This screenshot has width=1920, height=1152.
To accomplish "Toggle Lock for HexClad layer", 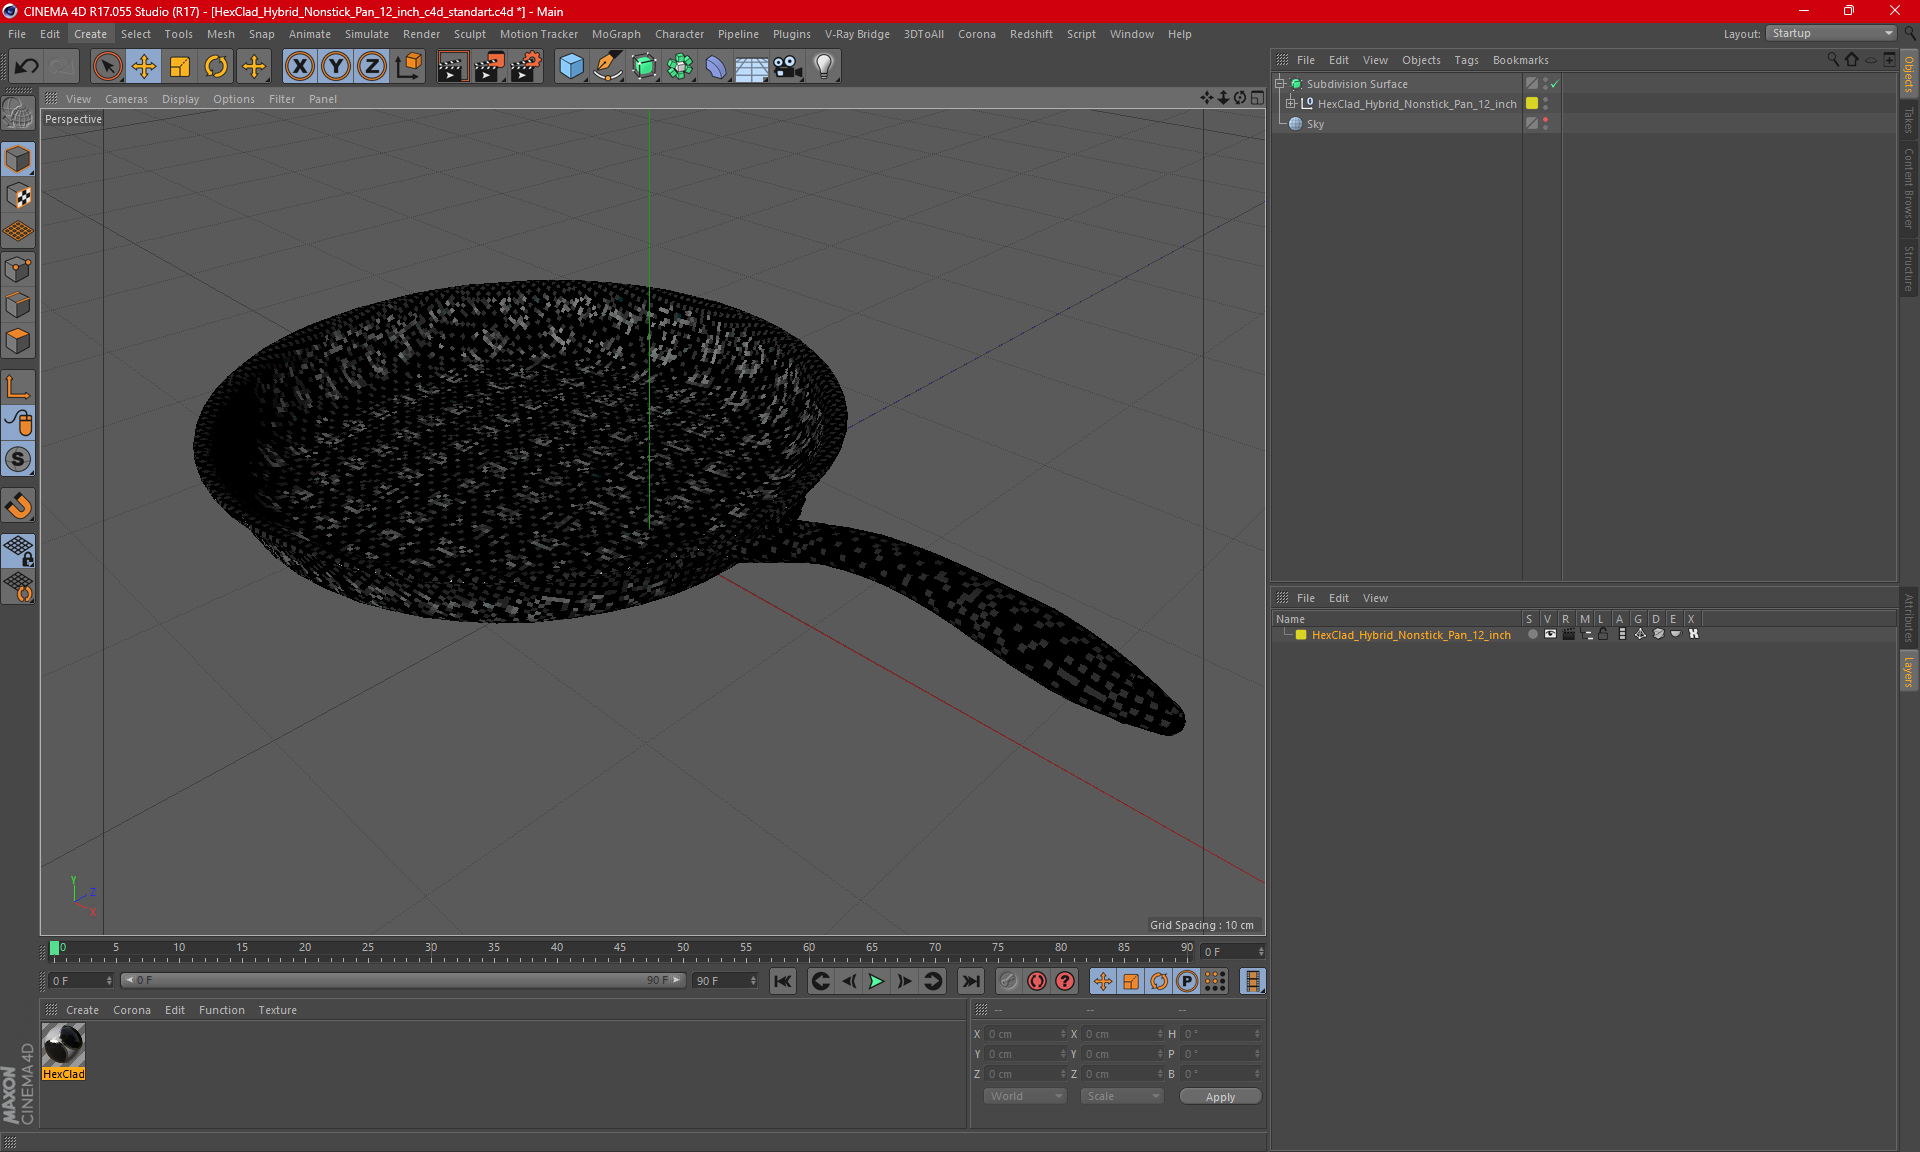I will tap(1604, 635).
